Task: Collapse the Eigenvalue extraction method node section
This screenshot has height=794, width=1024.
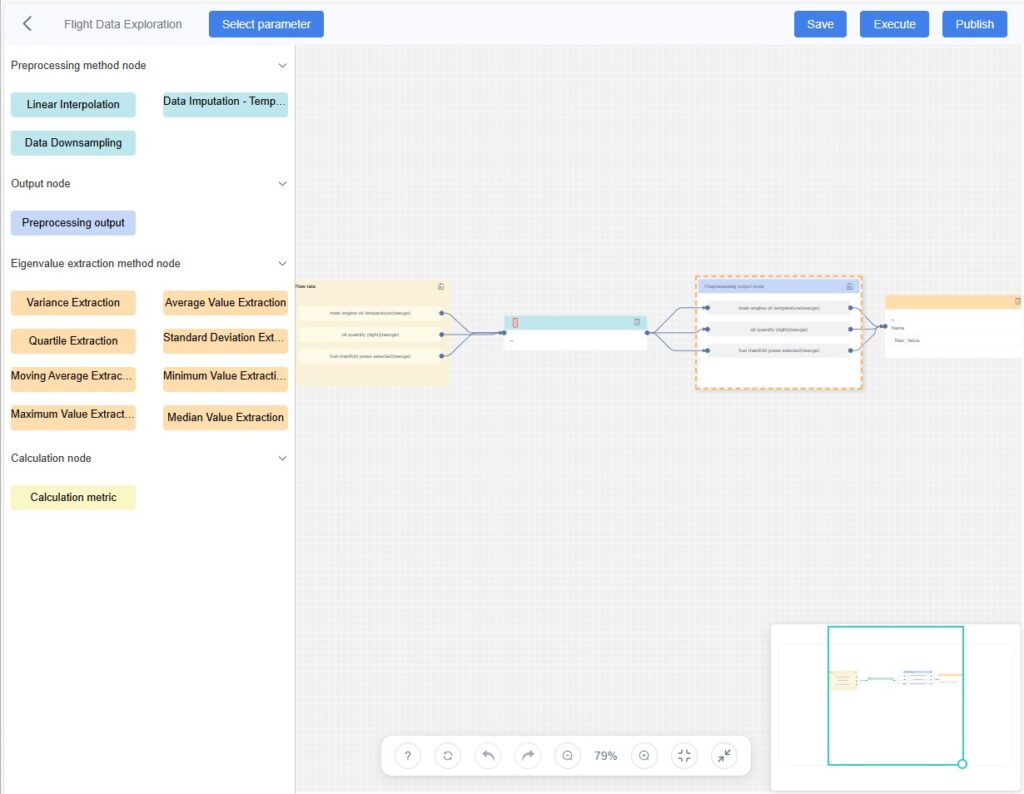Action: click(x=282, y=264)
